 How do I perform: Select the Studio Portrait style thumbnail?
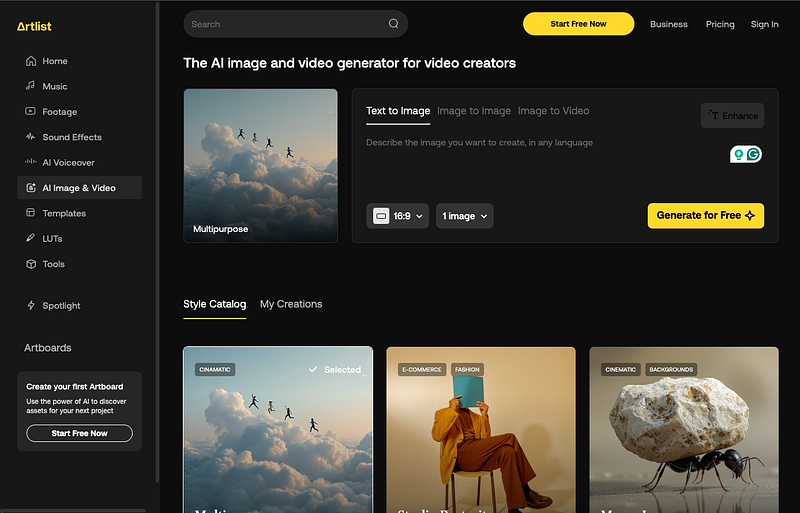481,430
